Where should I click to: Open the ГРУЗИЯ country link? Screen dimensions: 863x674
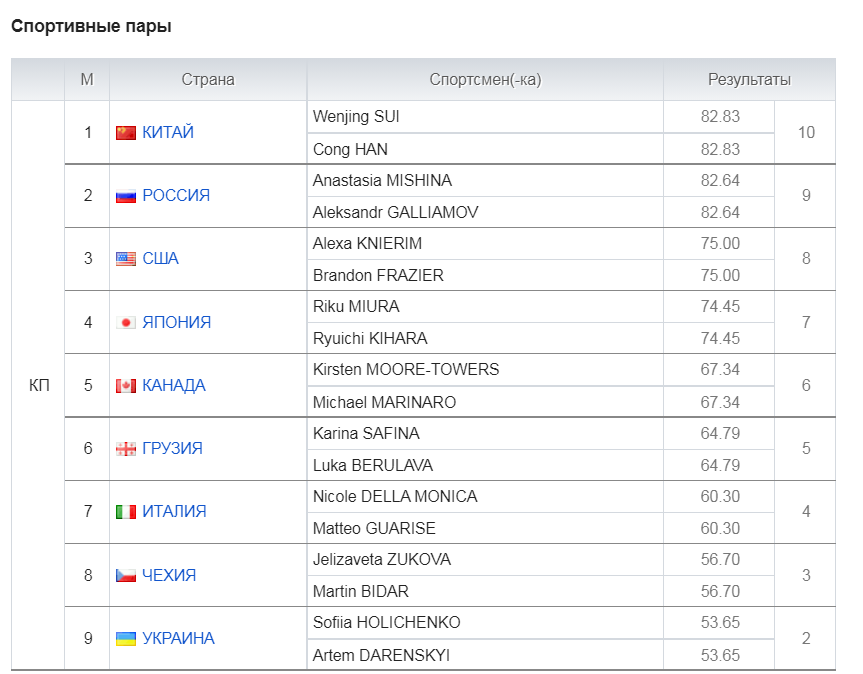[x=172, y=448]
